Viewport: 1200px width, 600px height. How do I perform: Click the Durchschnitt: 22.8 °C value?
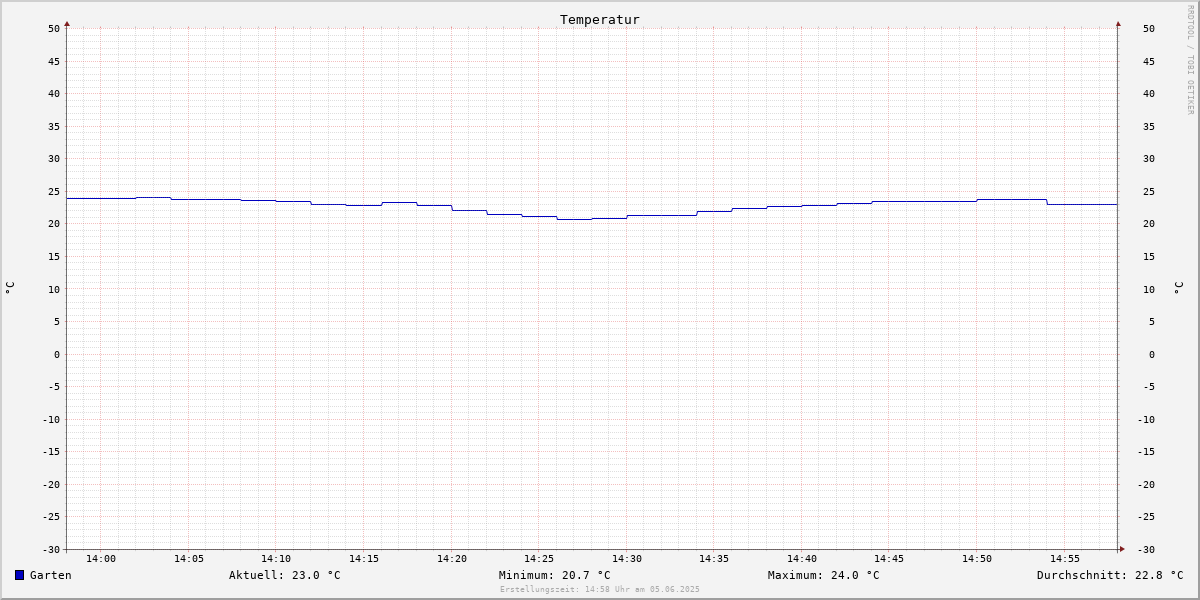(1110, 575)
